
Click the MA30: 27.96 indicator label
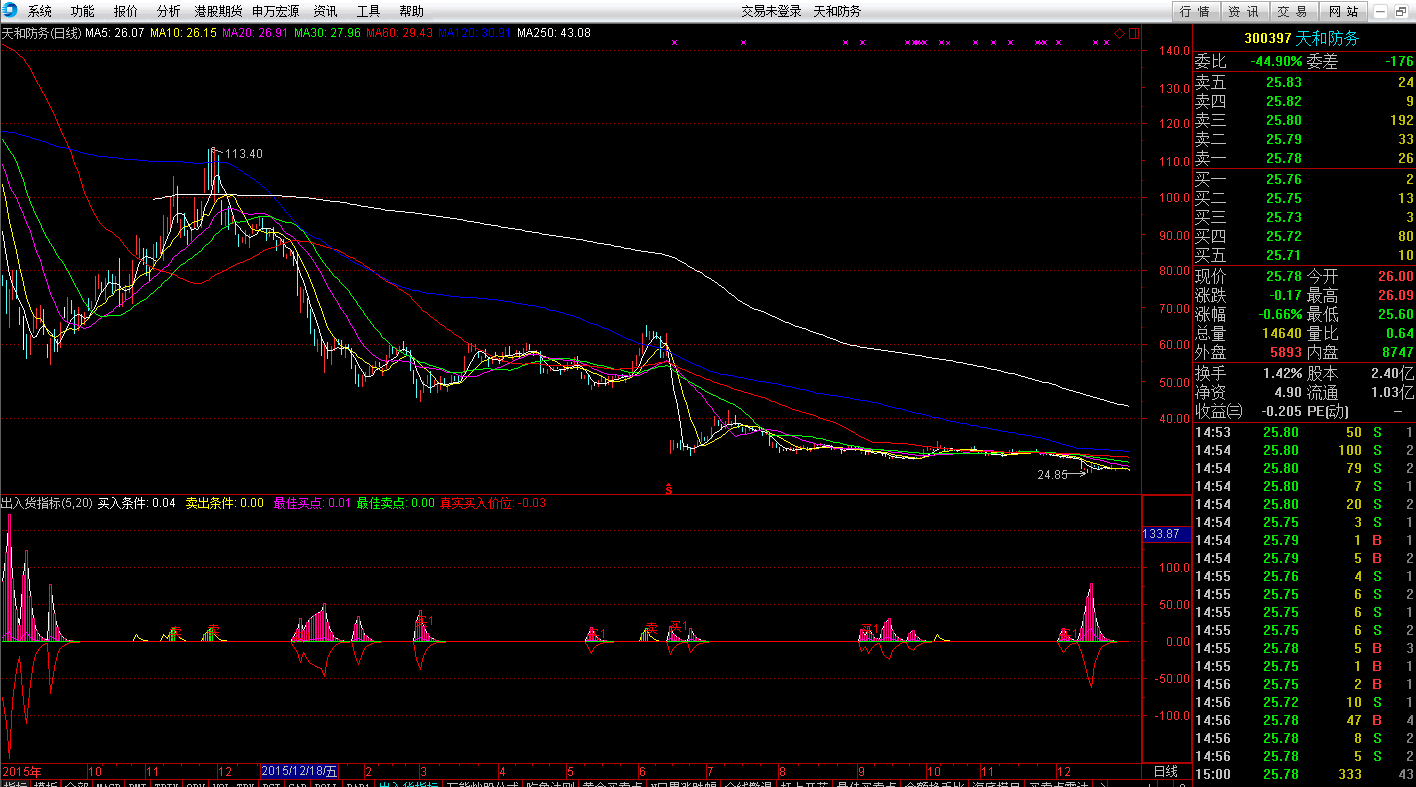click(327, 33)
